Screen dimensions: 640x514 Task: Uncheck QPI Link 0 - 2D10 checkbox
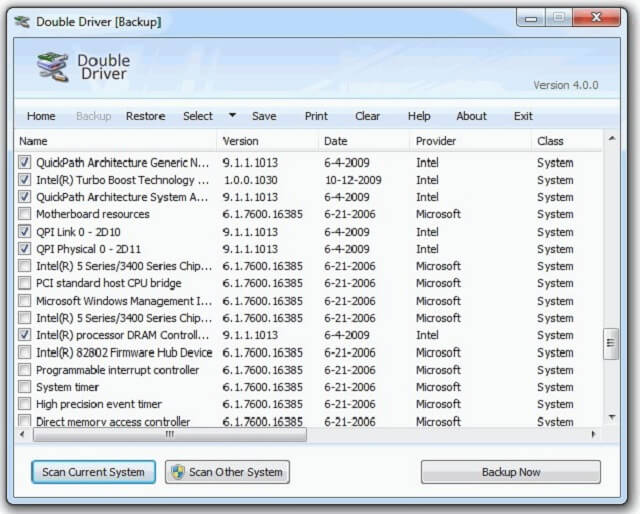24,231
